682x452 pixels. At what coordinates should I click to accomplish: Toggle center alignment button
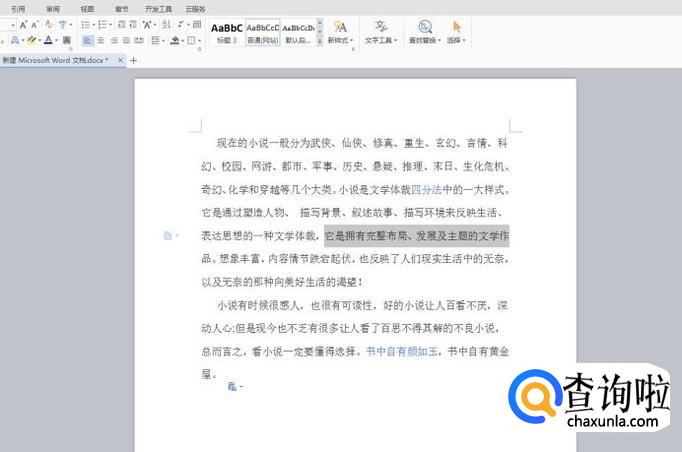coord(100,40)
